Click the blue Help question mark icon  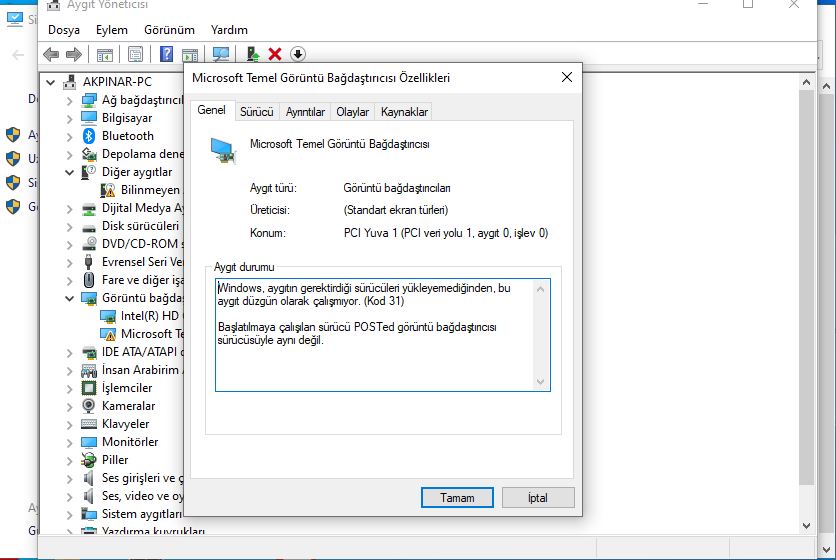tap(166, 54)
